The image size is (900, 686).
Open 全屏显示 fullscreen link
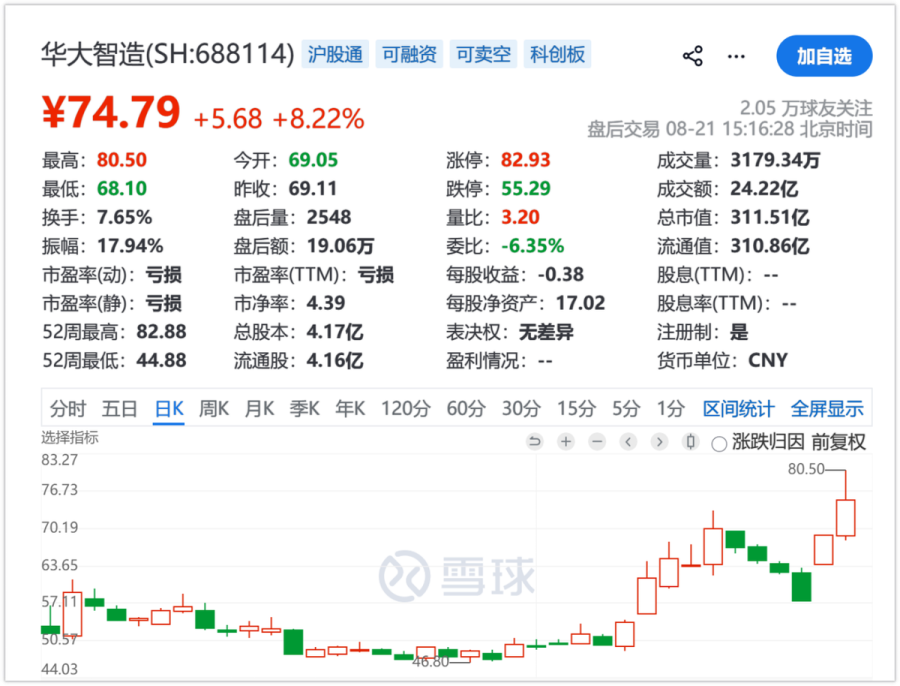827,409
